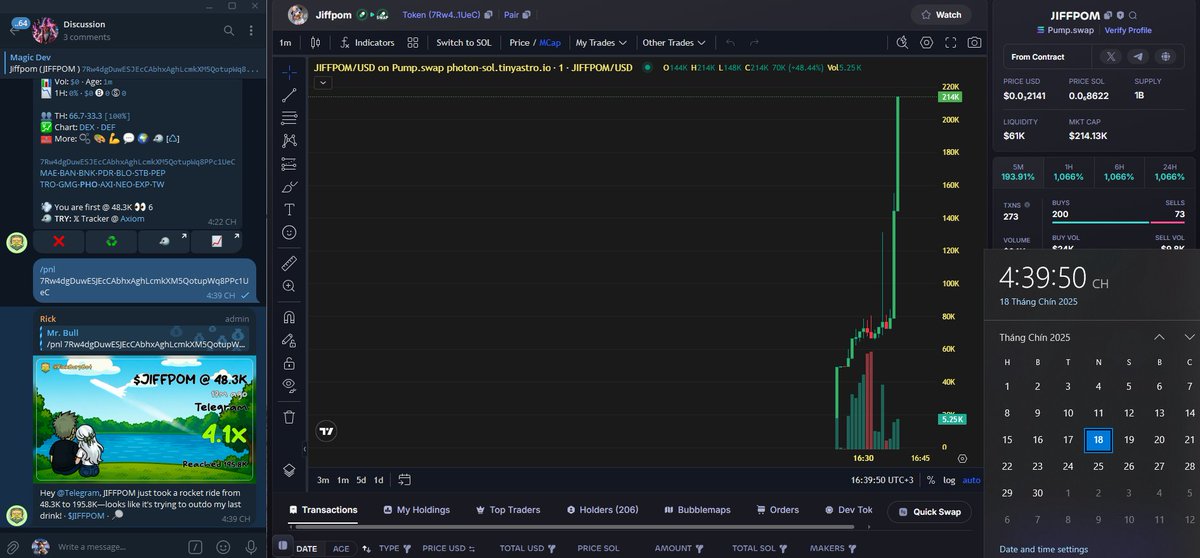Viewport: 1200px width, 558px height.
Task: Expand the Other Trades dropdown
Action: pos(674,43)
